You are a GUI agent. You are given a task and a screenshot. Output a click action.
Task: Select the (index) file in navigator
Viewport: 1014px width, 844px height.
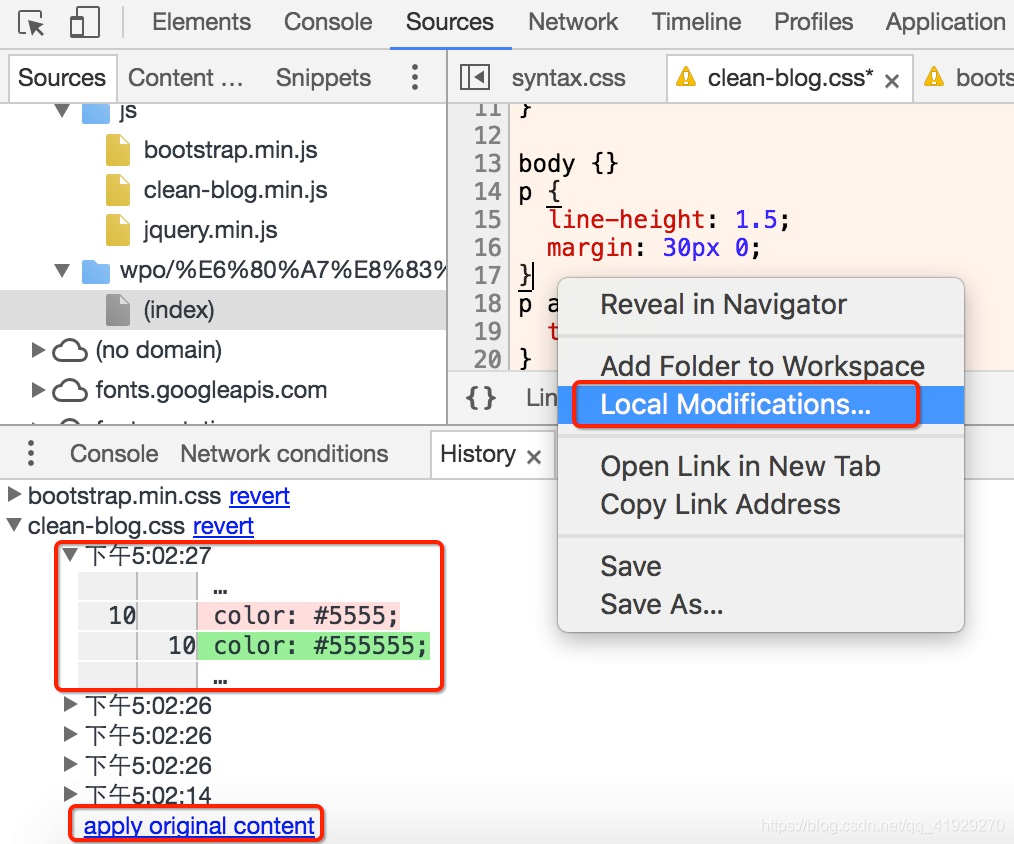coord(223,310)
